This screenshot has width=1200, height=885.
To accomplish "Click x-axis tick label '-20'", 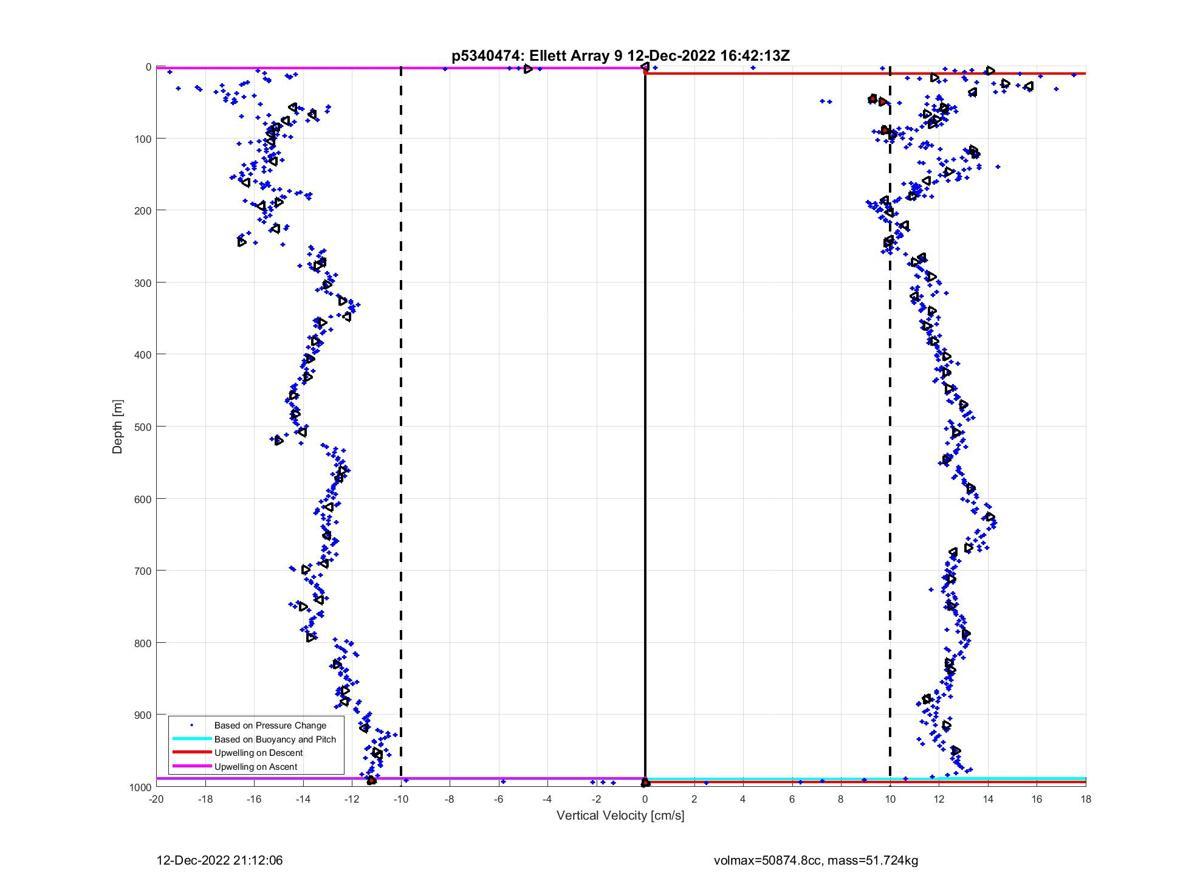I will pyautogui.click(x=156, y=799).
